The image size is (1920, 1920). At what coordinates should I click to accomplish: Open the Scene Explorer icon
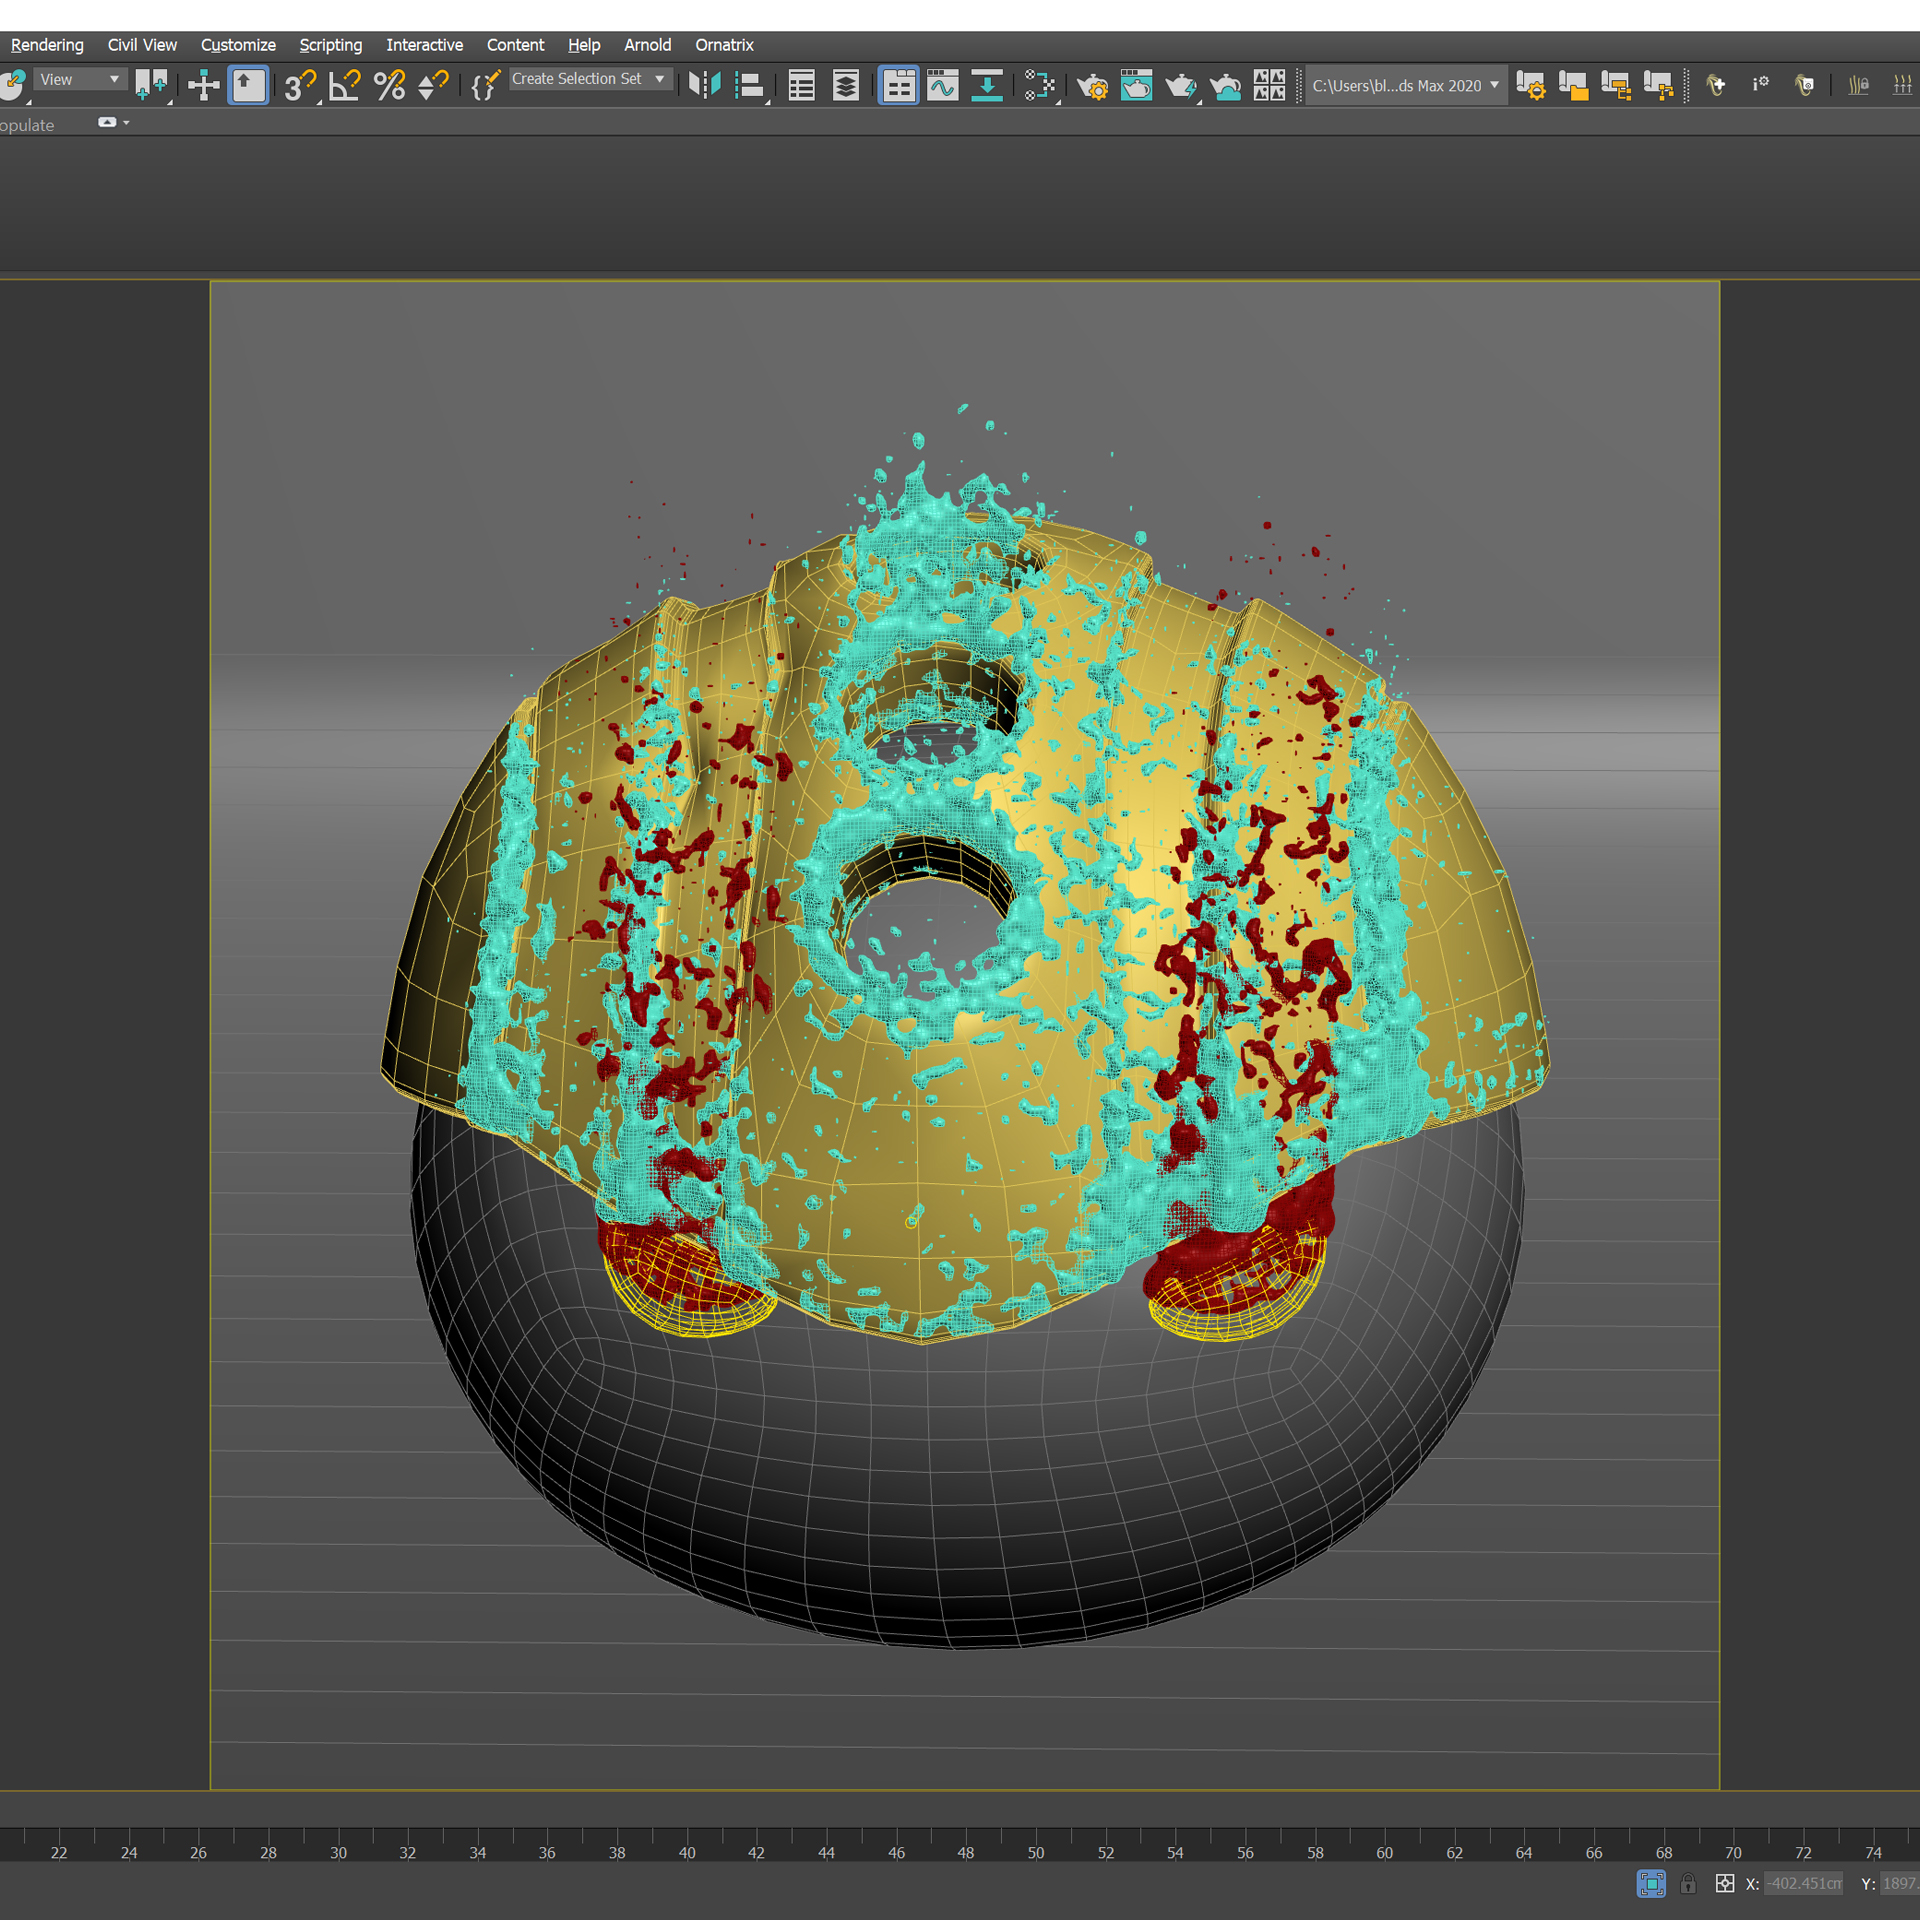801,85
